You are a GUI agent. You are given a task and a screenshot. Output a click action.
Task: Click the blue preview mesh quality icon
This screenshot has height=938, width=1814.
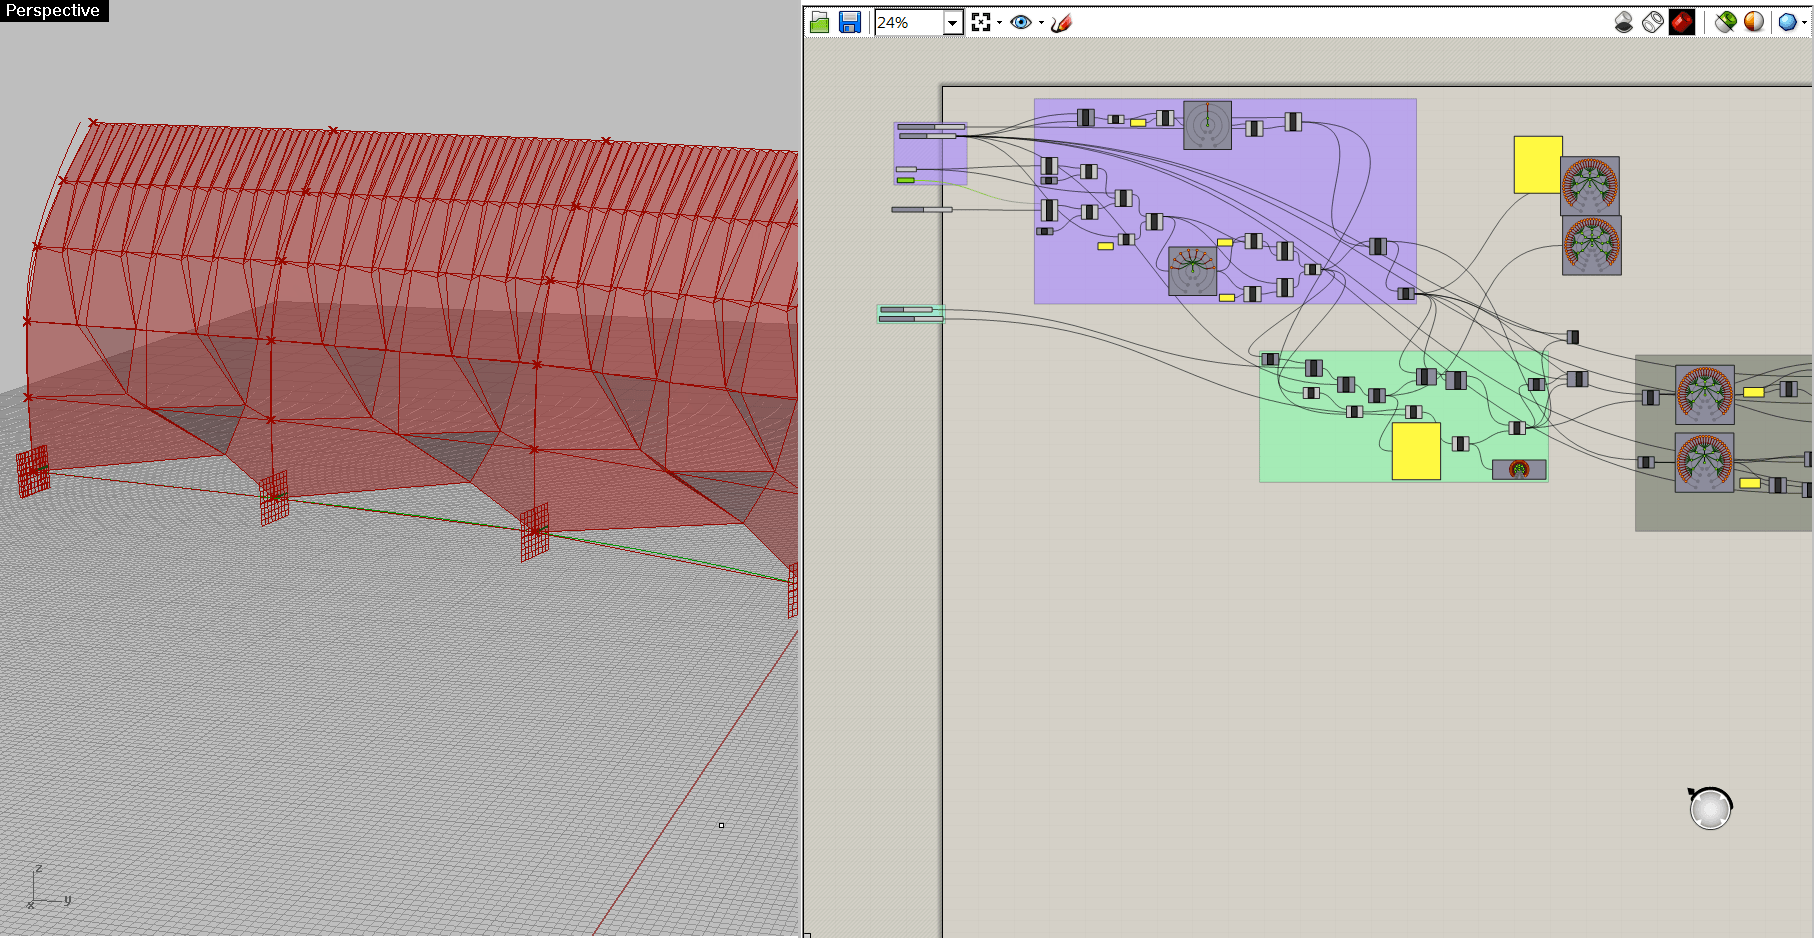[x=1787, y=22]
